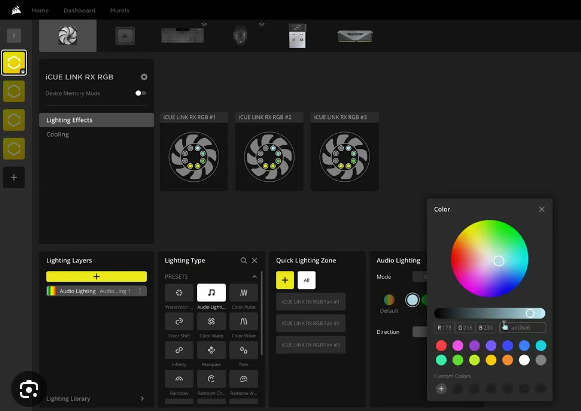Image resolution: width=581 pixels, height=411 pixels.
Task: Switch to Lighting Effects section
Action: tap(96, 120)
